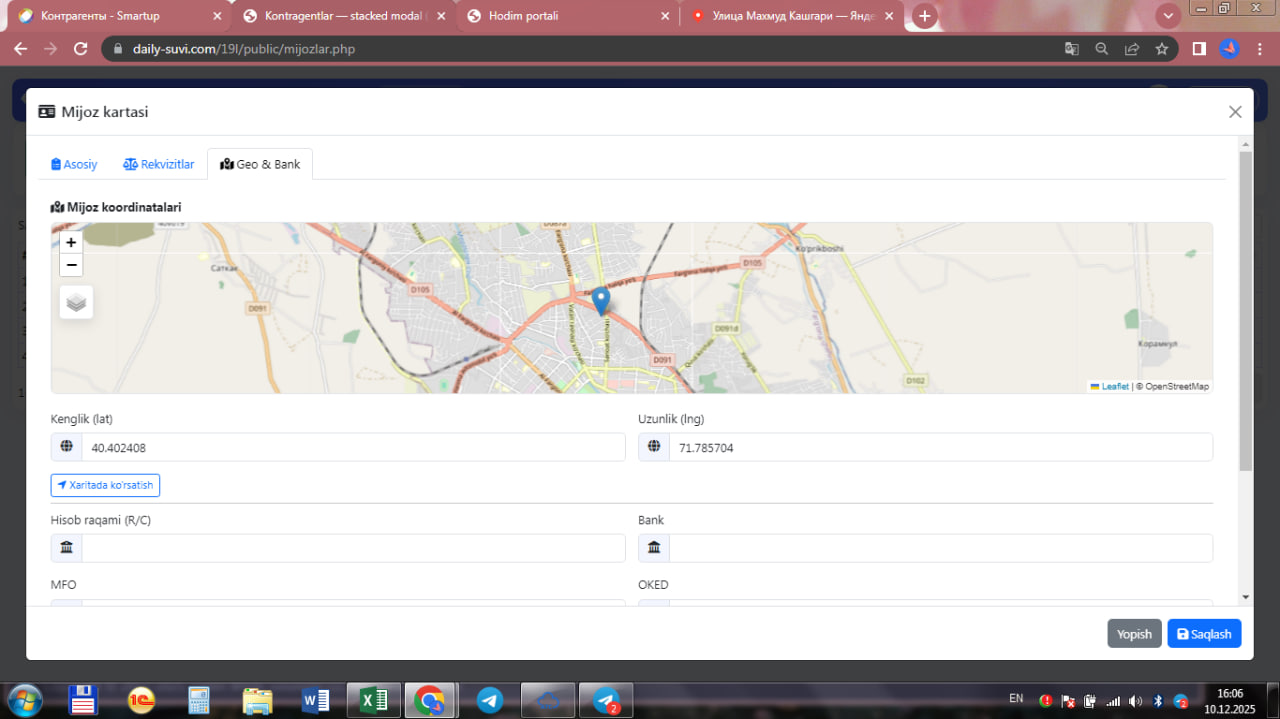Open Telegram from the taskbar
Image resolution: width=1280 pixels, height=719 pixels.
point(490,701)
